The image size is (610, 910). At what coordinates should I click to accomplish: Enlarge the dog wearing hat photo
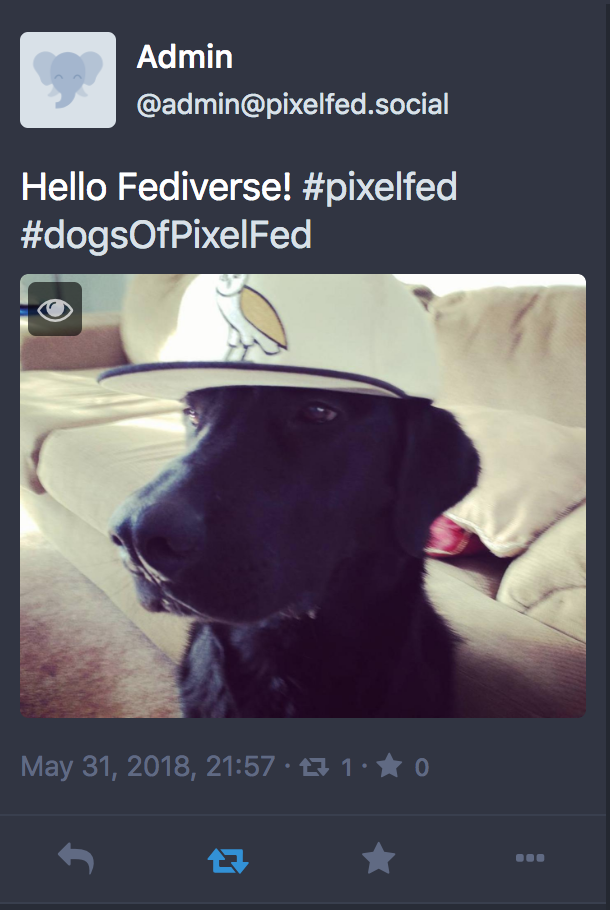(303, 496)
